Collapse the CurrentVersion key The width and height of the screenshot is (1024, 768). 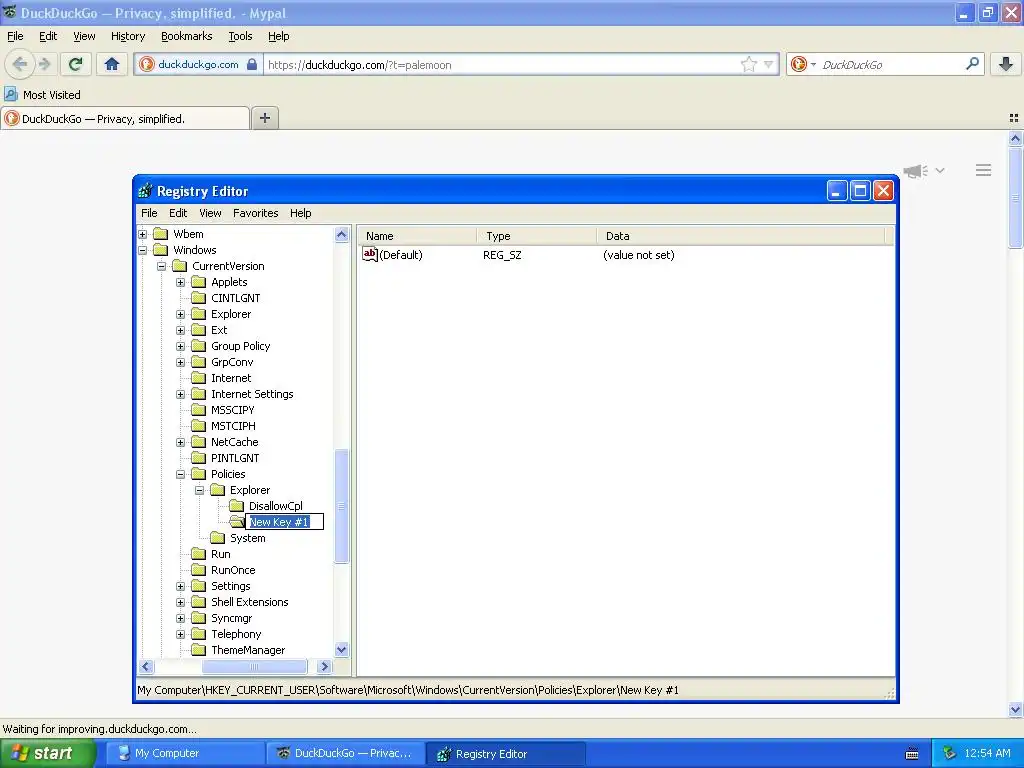(162, 266)
